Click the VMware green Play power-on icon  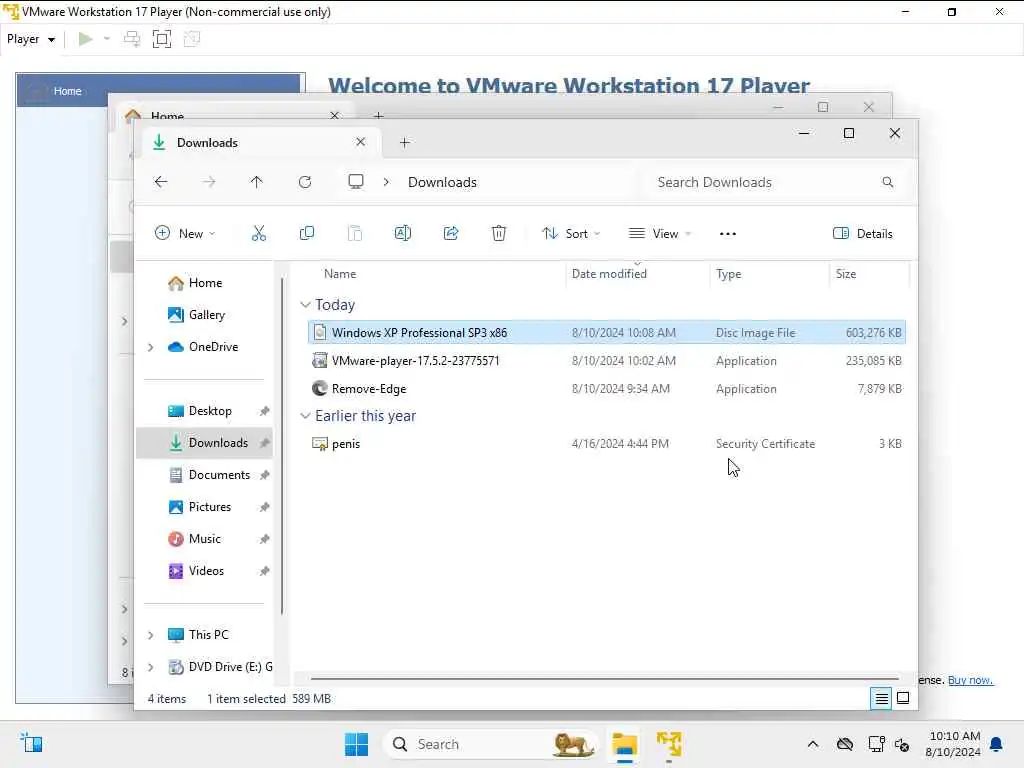point(86,39)
